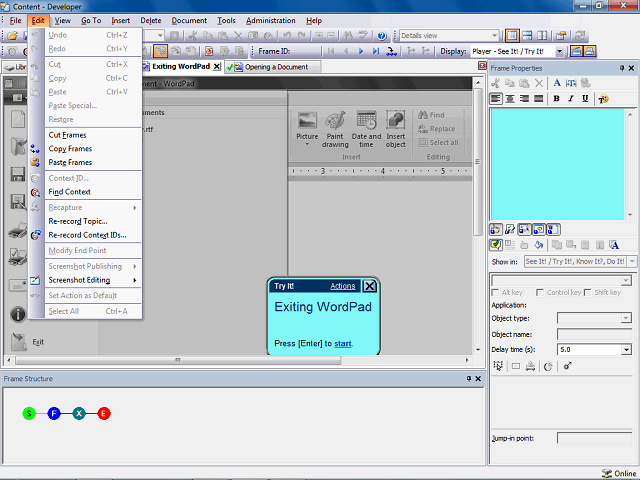Open the Administration menu

point(271,20)
